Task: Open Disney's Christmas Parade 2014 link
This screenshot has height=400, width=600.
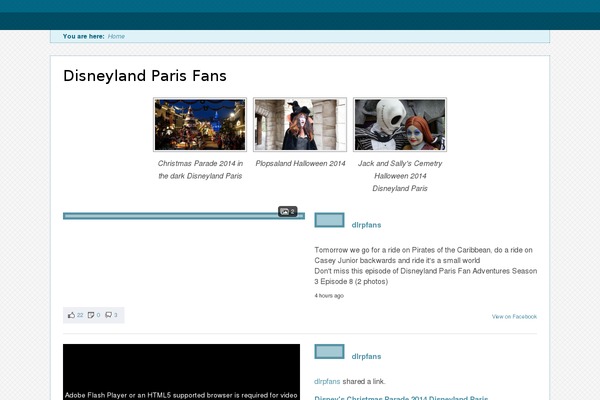Action: pyautogui.click(x=401, y=397)
